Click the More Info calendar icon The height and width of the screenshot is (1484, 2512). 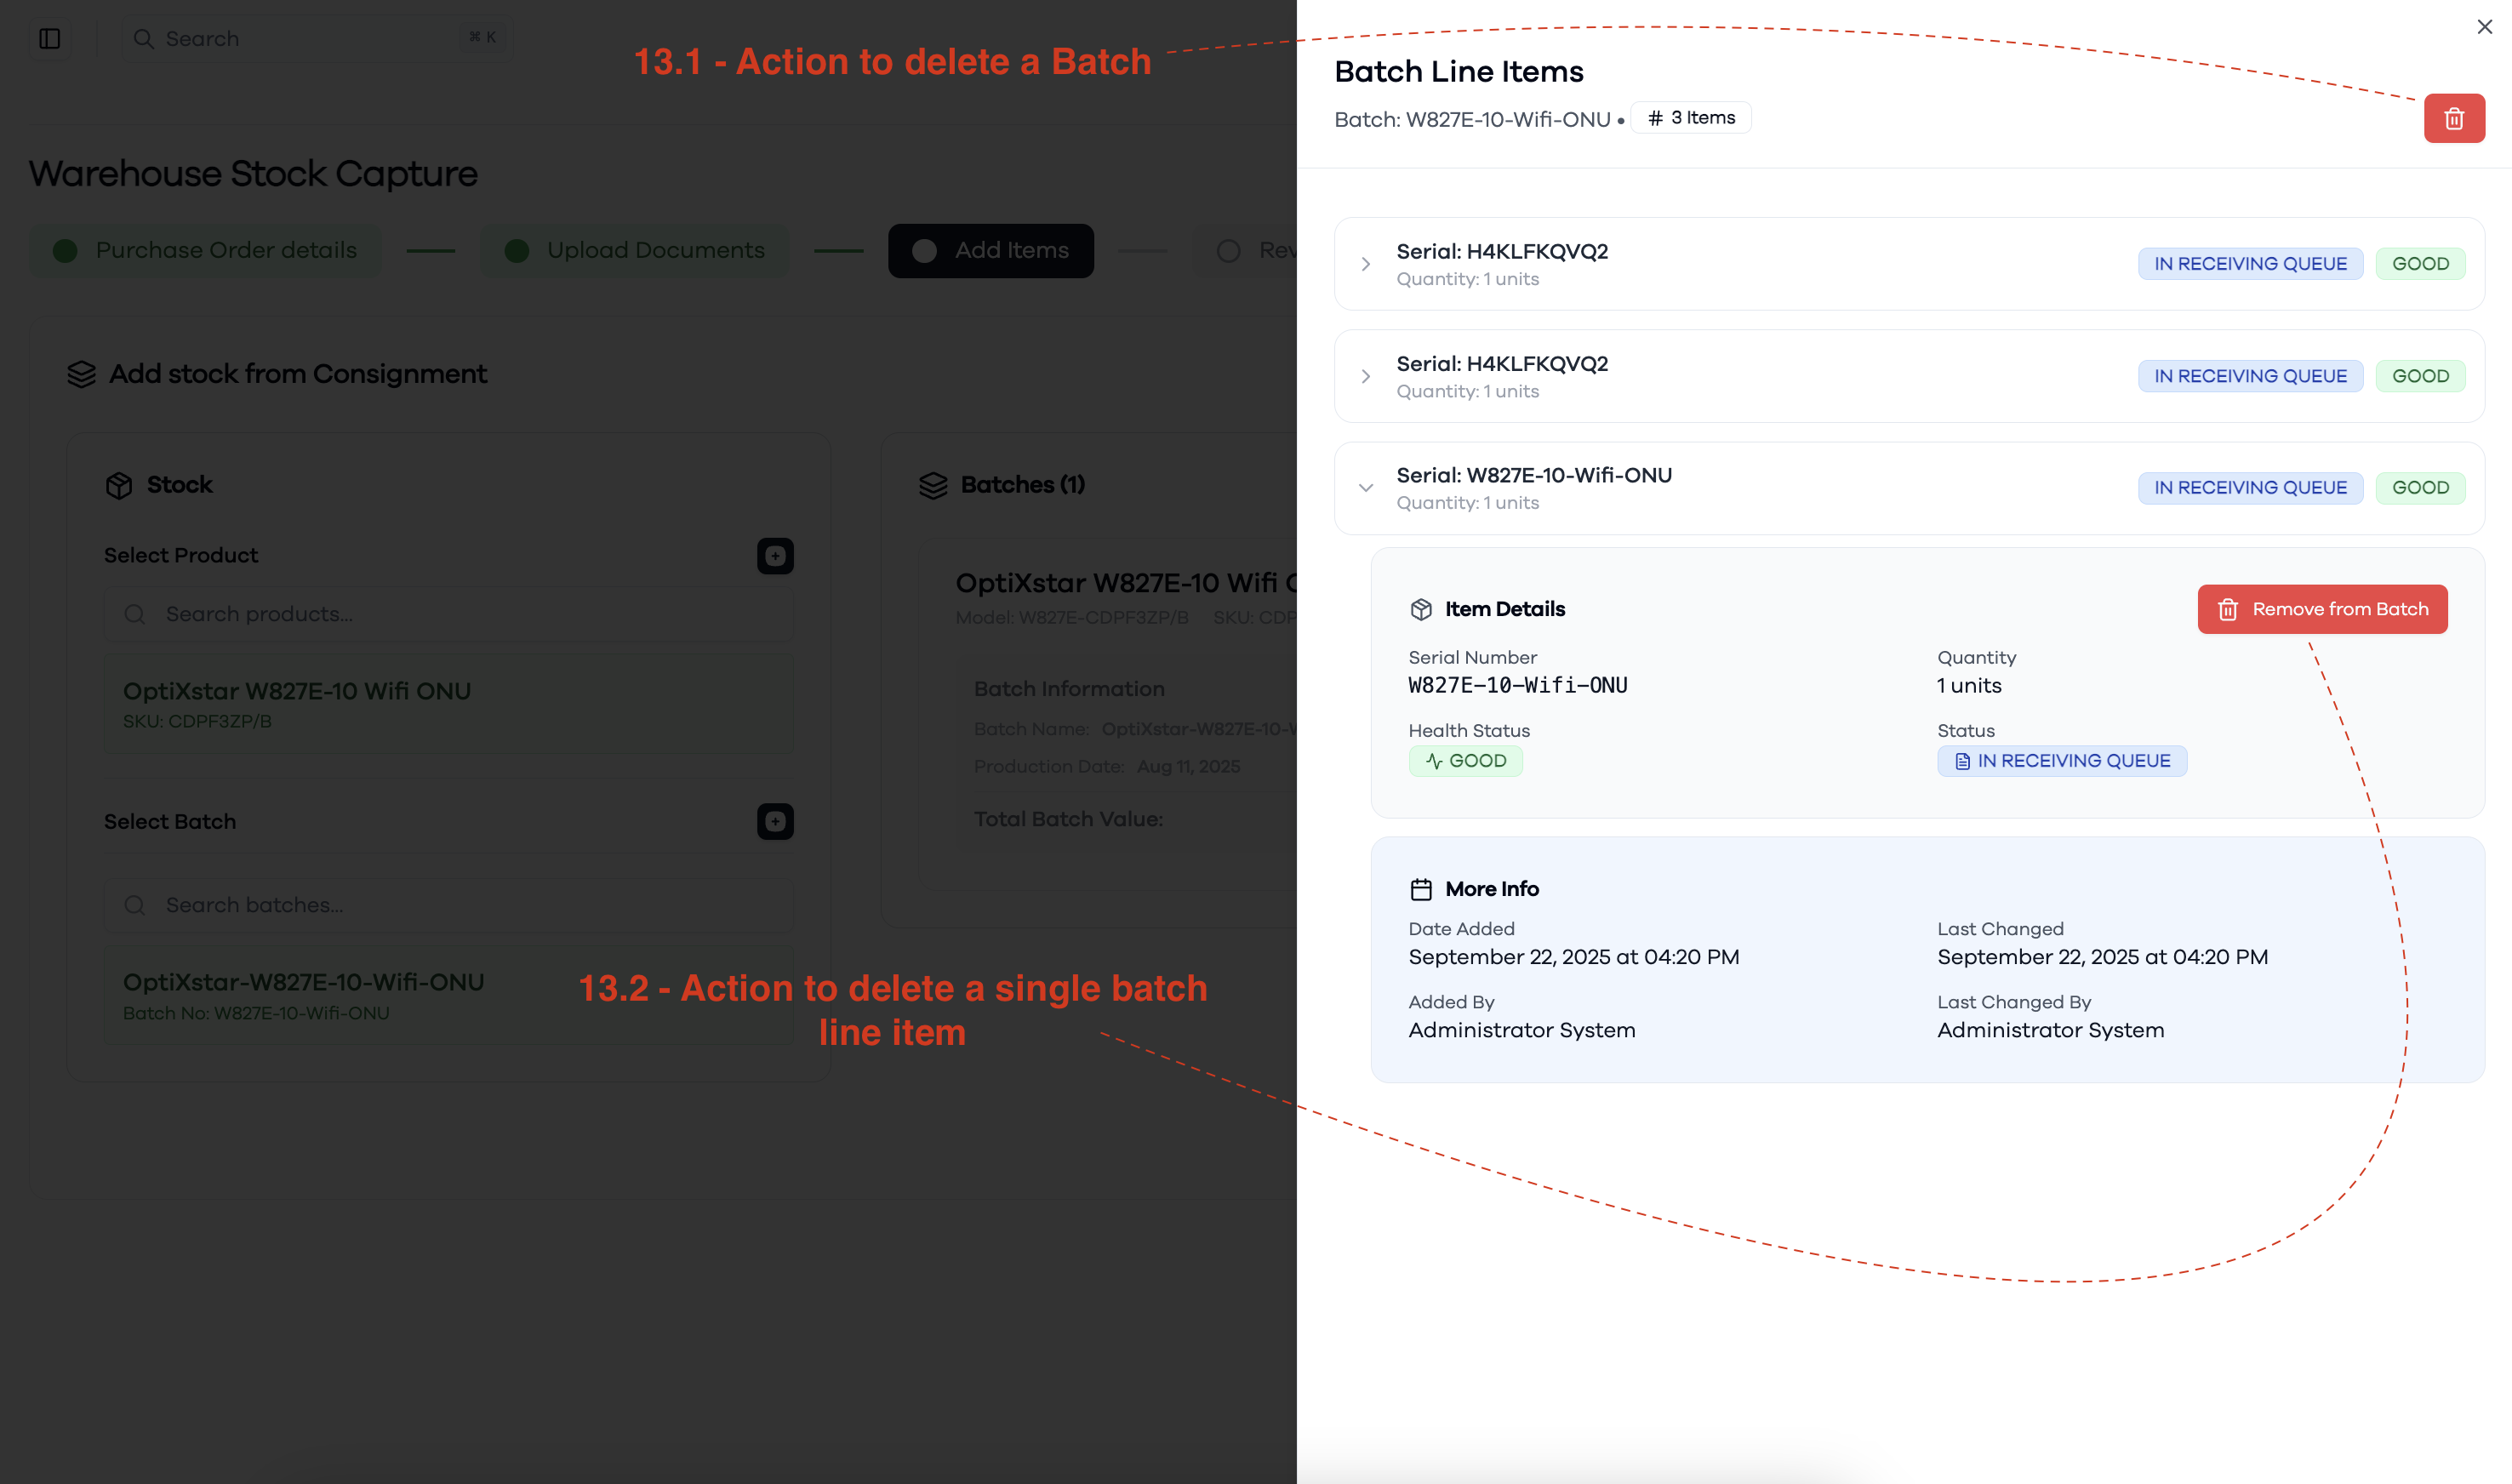(x=1420, y=889)
